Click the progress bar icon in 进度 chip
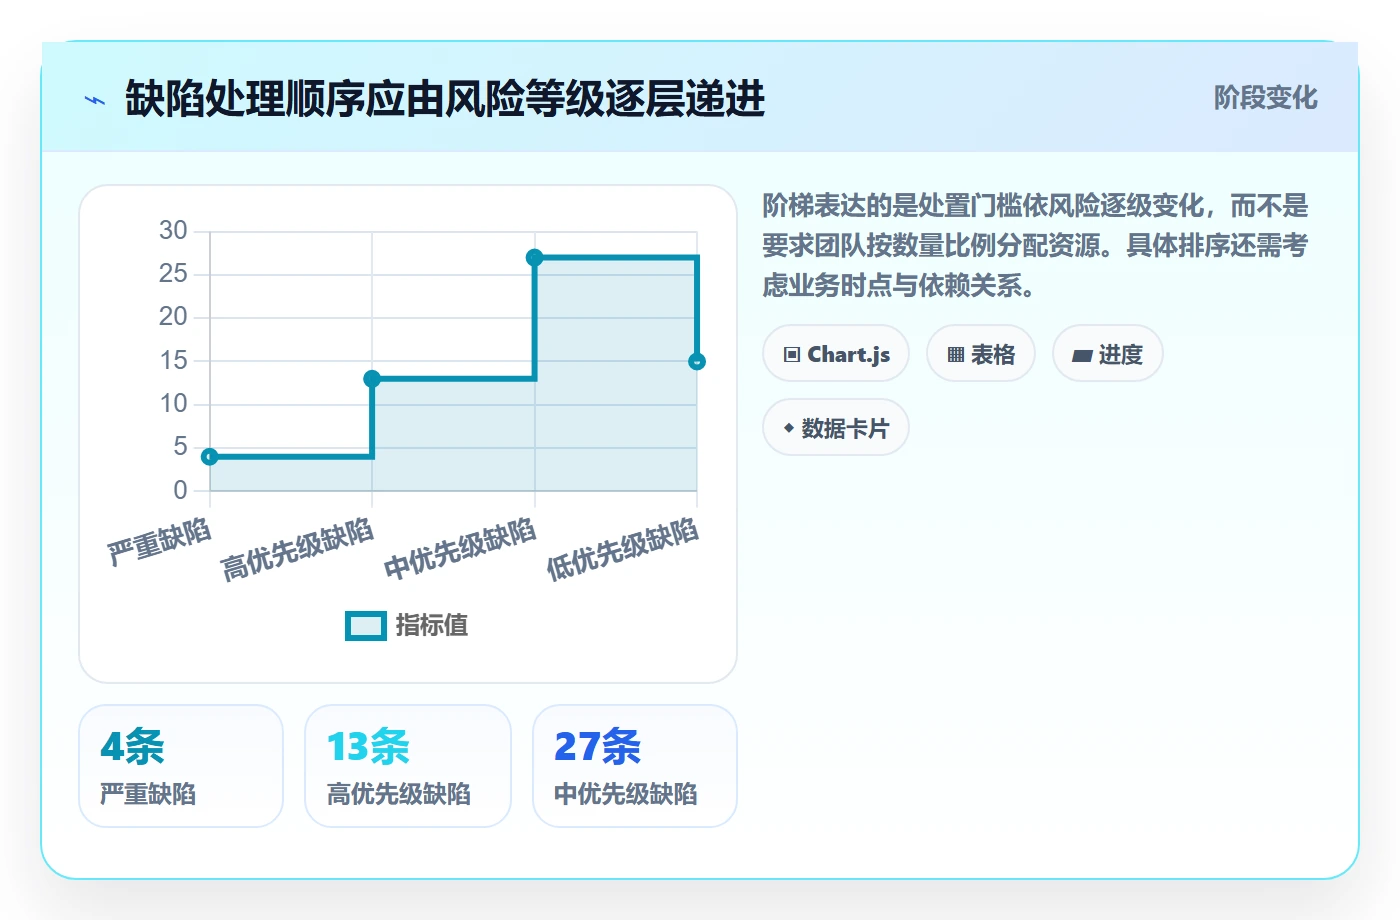Image resolution: width=1400 pixels, height=920 pixels. 1082,355
